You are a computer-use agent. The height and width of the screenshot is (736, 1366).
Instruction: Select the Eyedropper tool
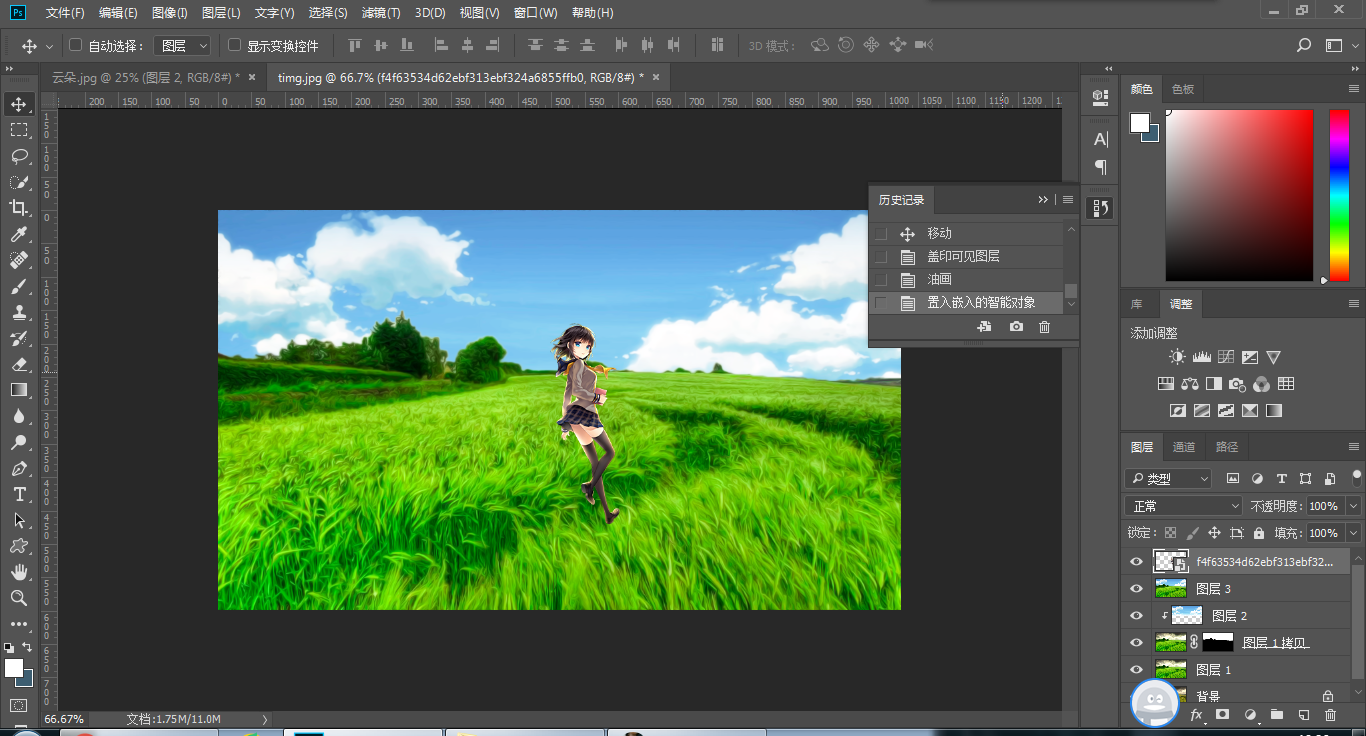[x=19, y=234]
